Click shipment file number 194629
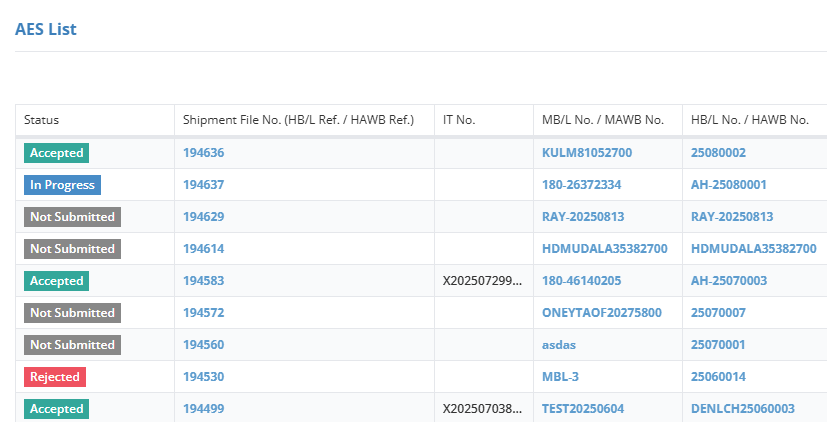This screenshot has height=422, width=827. coord(203,217)
